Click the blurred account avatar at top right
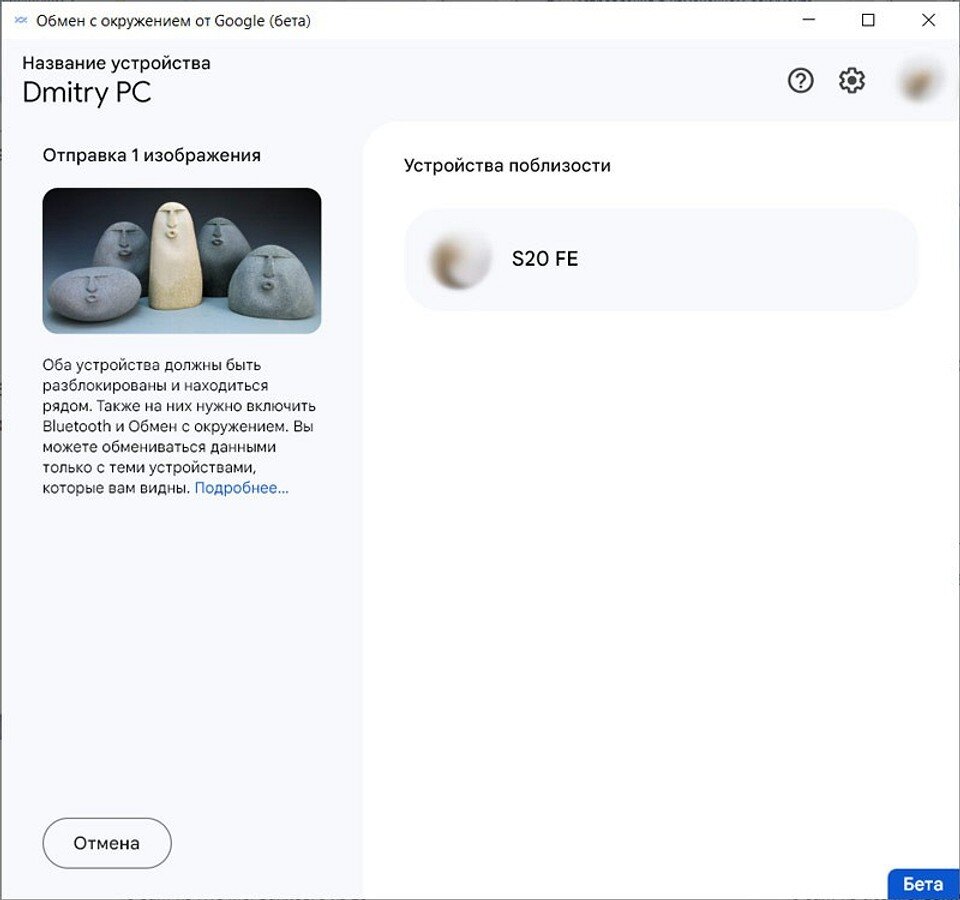Image resolution: width=960 pixels, height=900 pixels. [920, 81]
